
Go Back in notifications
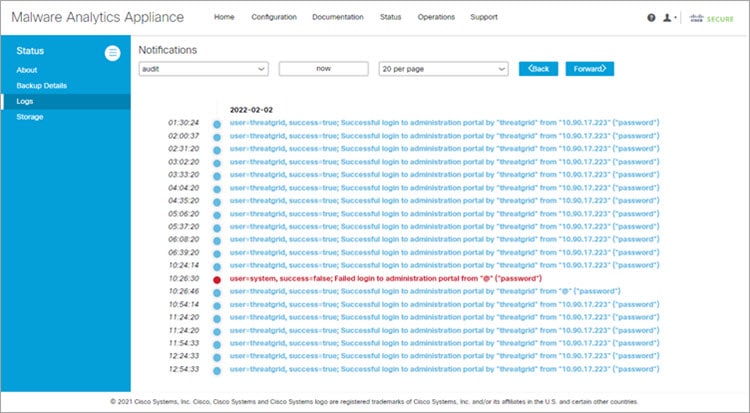(538, 69)
